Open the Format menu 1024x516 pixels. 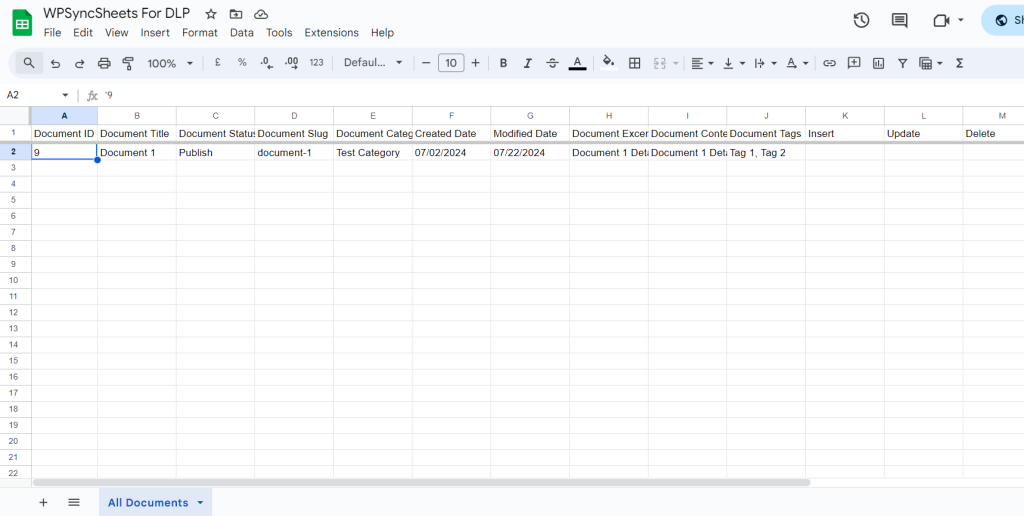(200, 33)
